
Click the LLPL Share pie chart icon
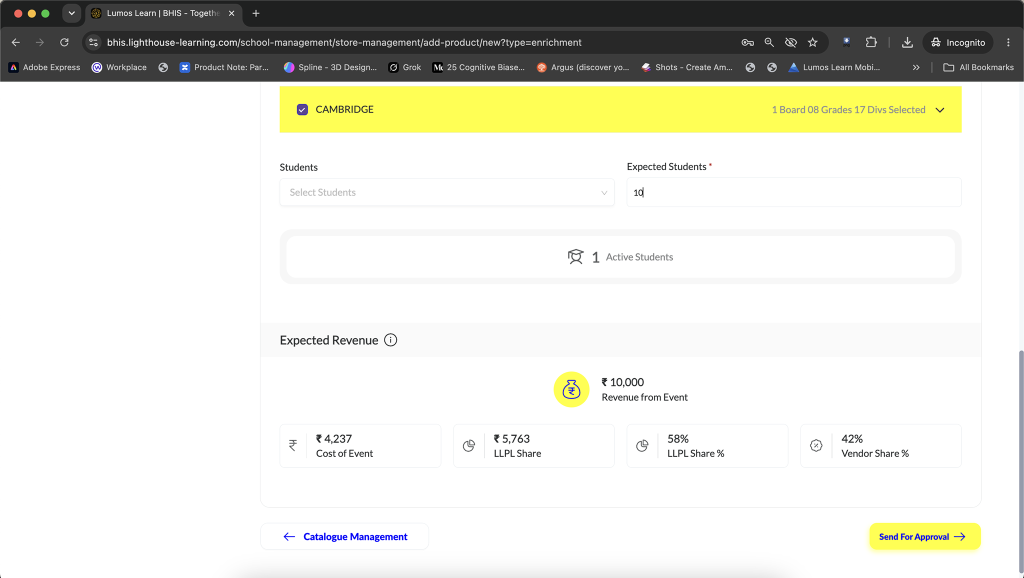(x=468, y=446)
